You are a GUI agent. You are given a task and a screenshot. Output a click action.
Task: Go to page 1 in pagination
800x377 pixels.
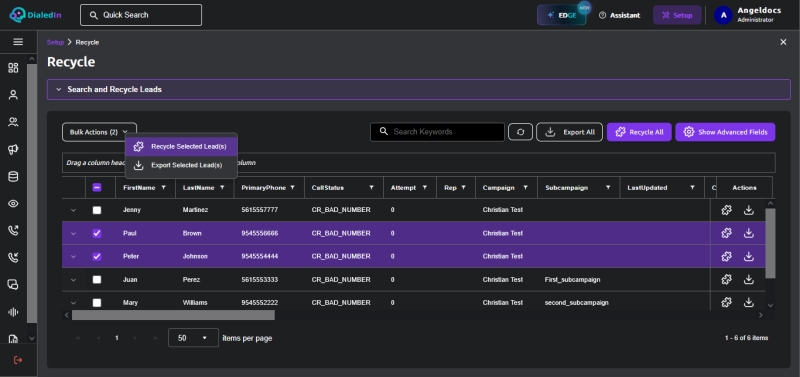pos(117,338)
